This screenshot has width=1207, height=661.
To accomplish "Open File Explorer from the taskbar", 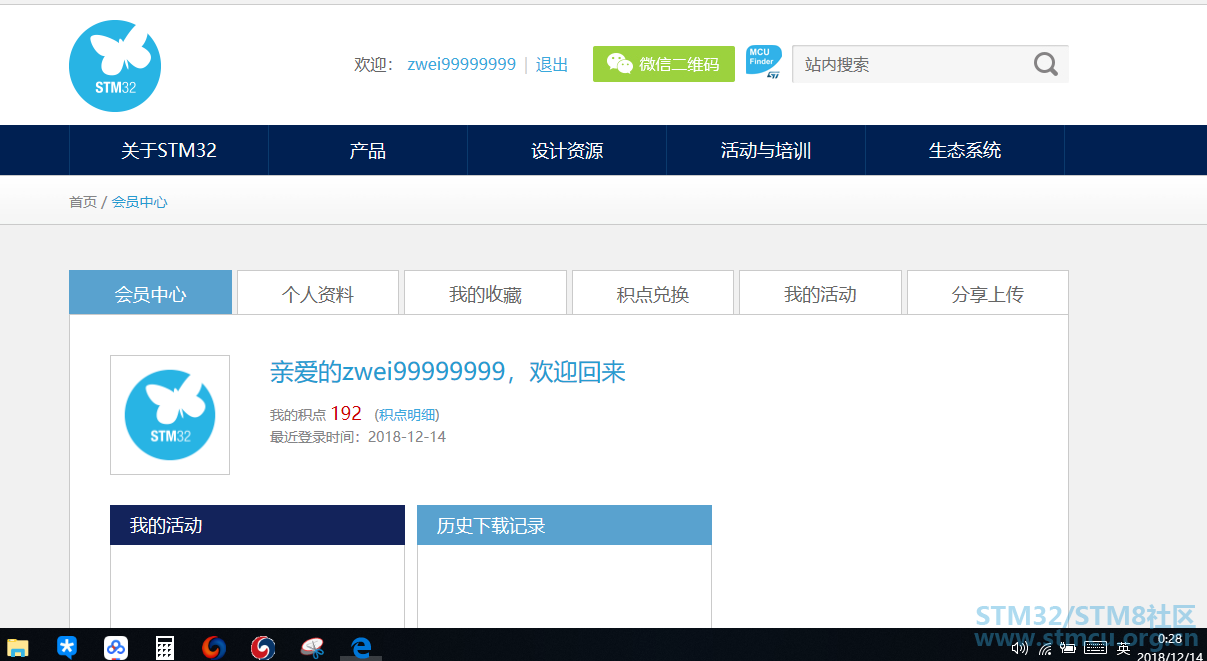I will 18,647.
